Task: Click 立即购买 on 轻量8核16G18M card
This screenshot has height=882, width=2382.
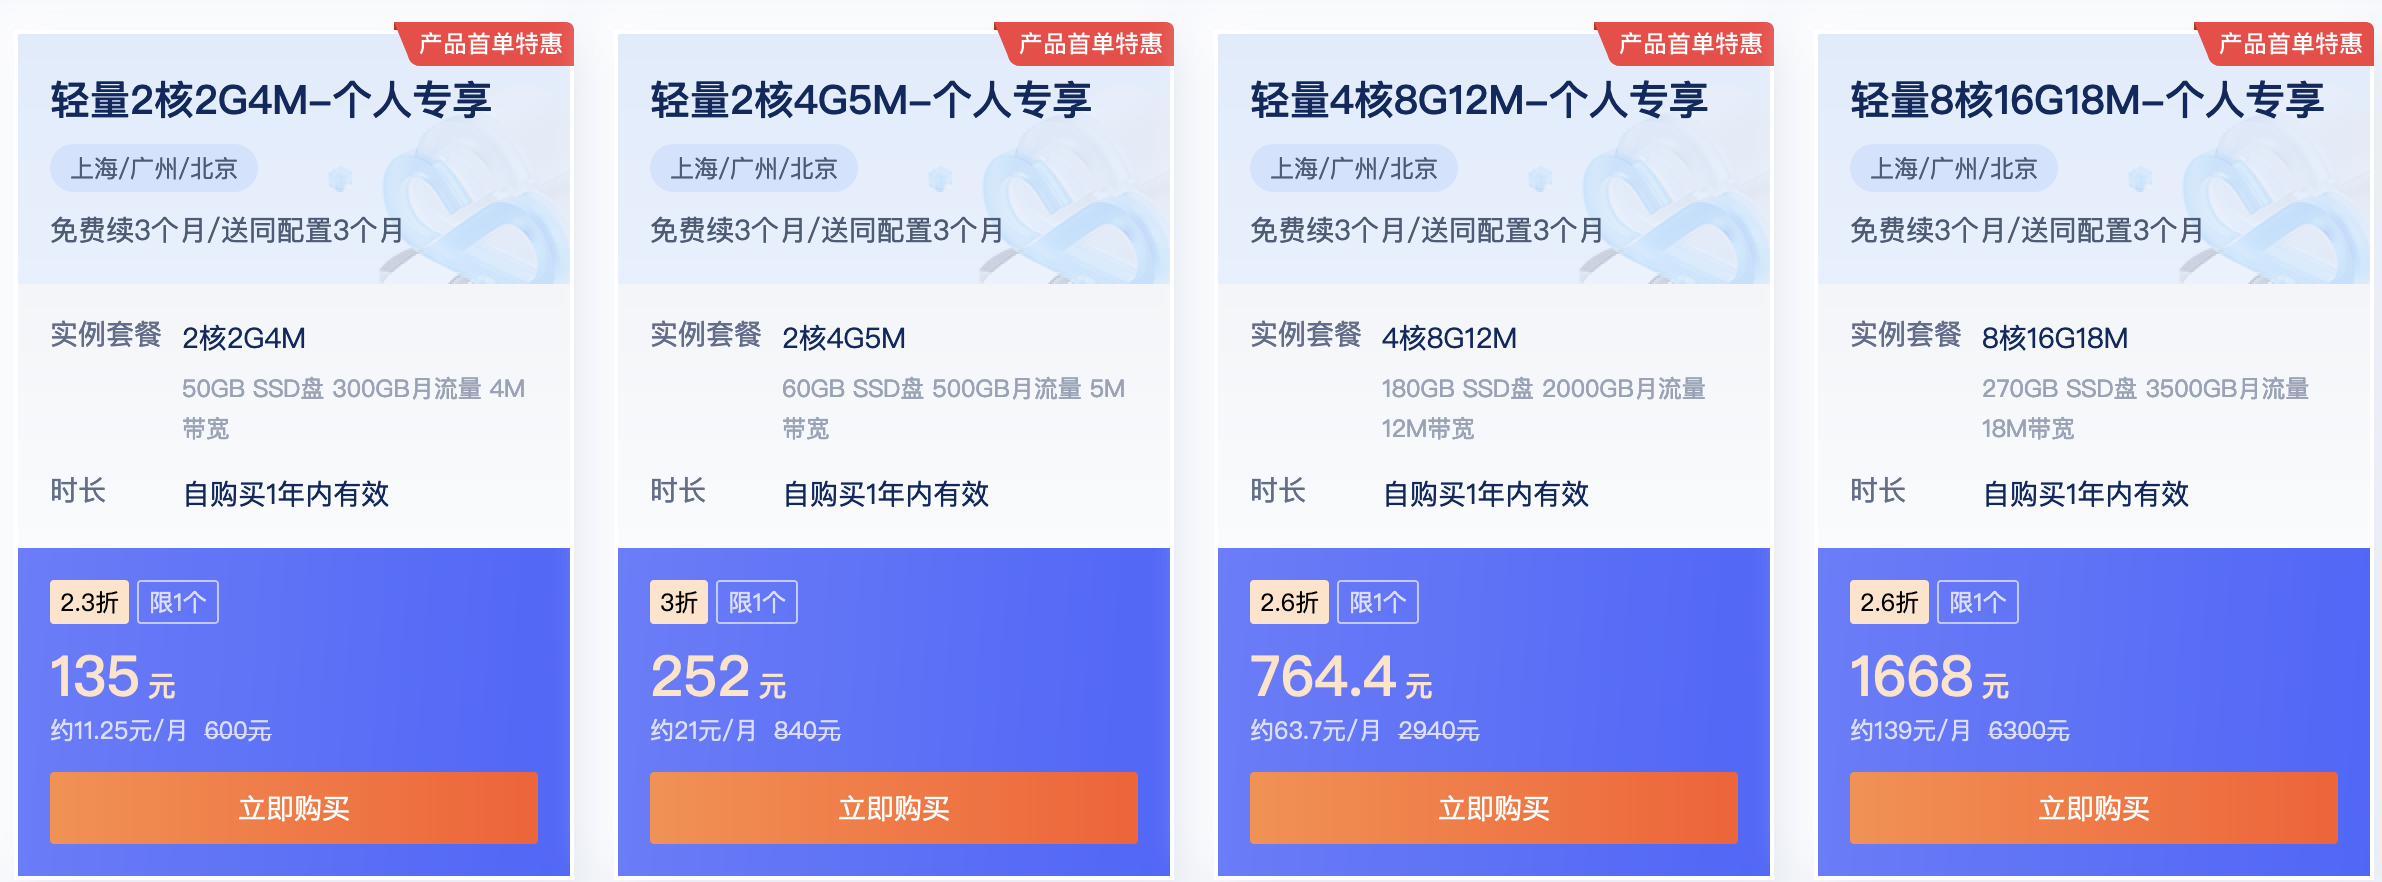Action: (2093, 808)
